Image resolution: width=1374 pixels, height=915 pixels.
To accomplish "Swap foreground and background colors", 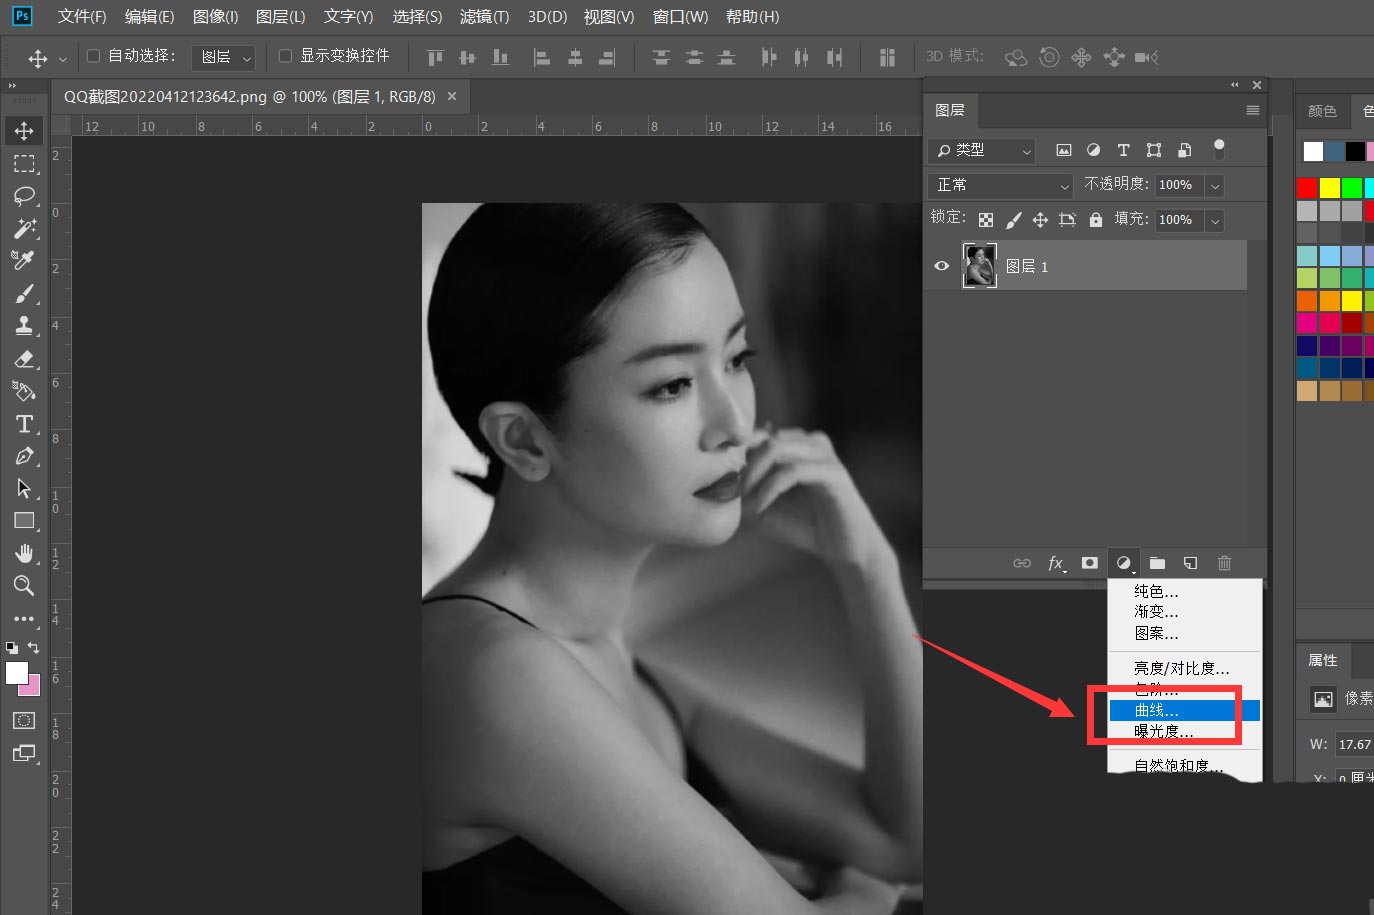I will (x=33, y=648).
